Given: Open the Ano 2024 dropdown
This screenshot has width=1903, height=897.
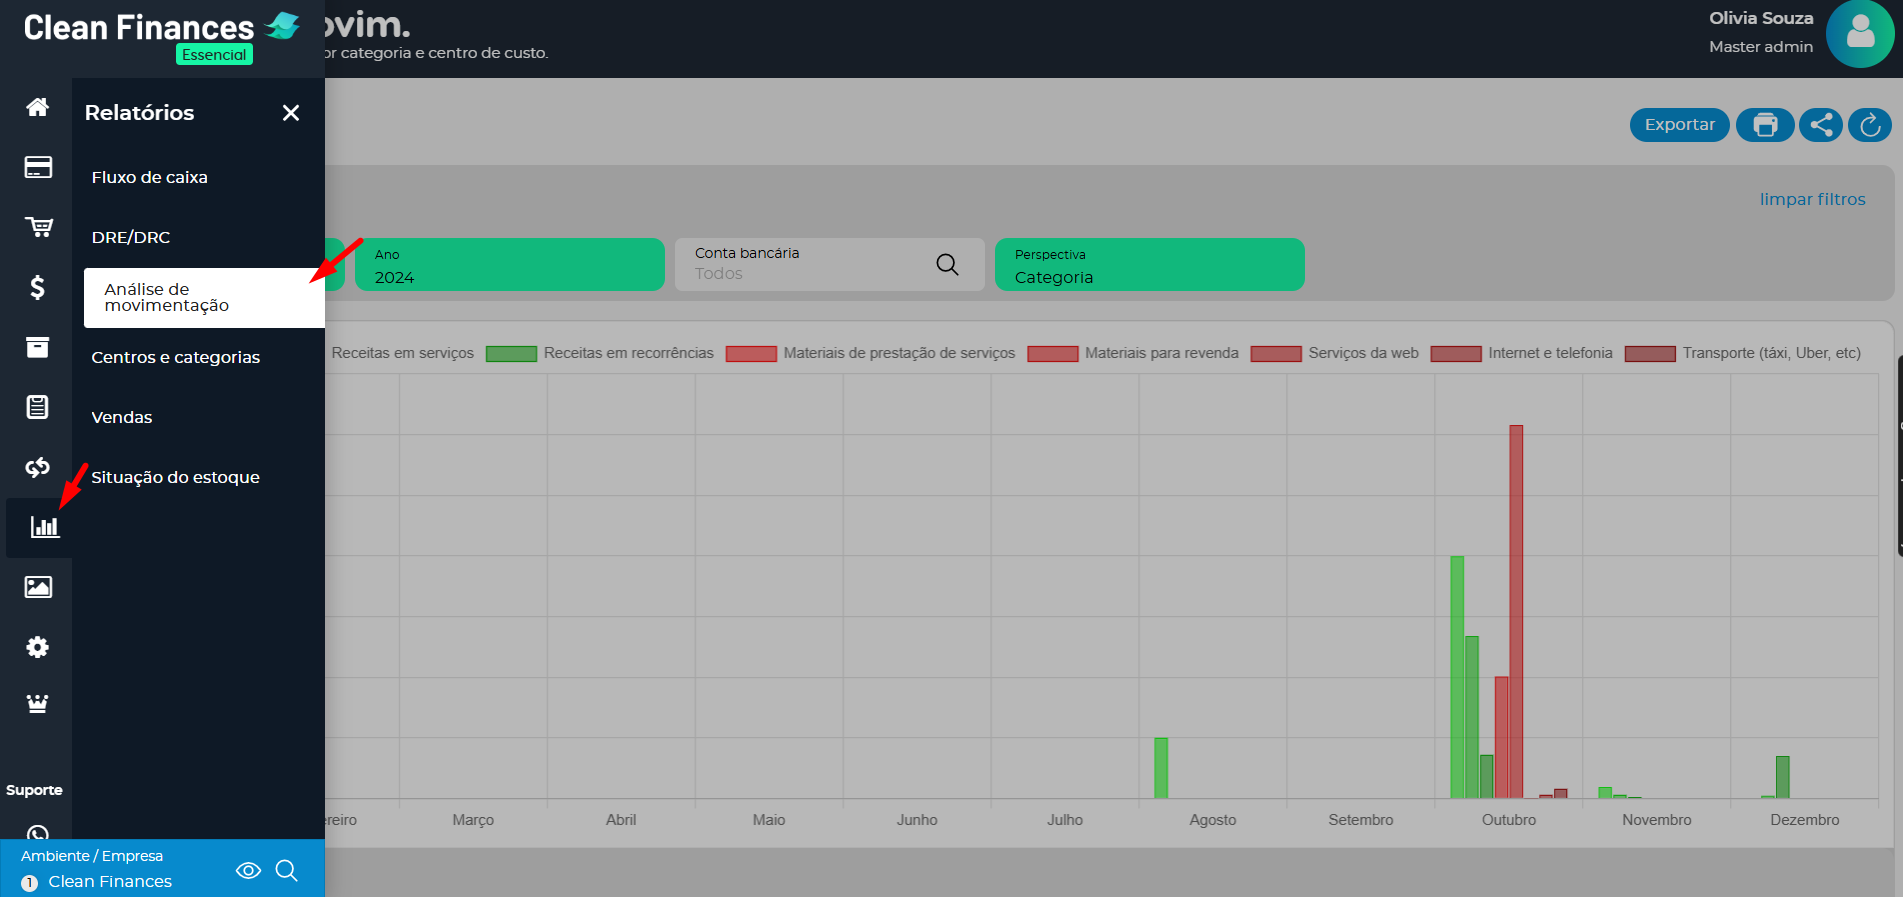Looking at the screenshot, I should (510, 265).
